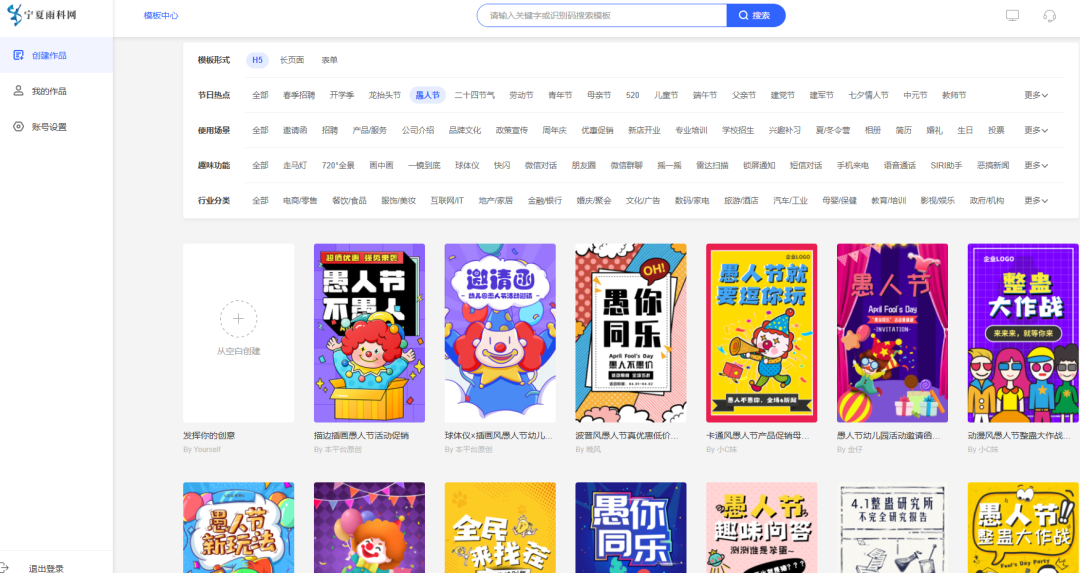The width and height of the screenshot is (1080, 573).
Task: Click the caption 发挥你的创意
Action: coord(210,436)
